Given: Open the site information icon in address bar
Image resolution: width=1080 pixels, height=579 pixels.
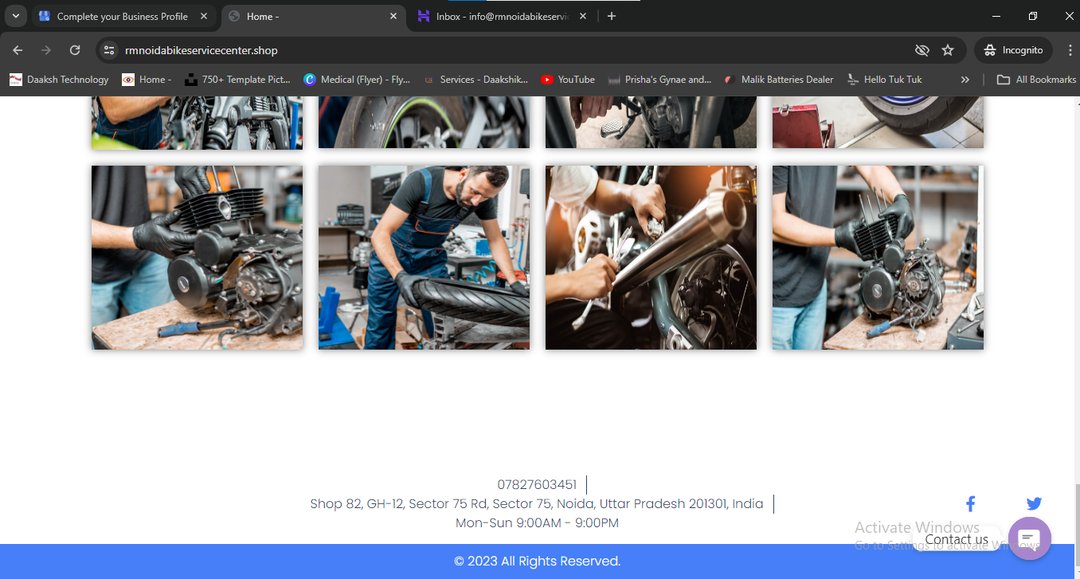Looking at the screenshot, I should coord(110,50).
